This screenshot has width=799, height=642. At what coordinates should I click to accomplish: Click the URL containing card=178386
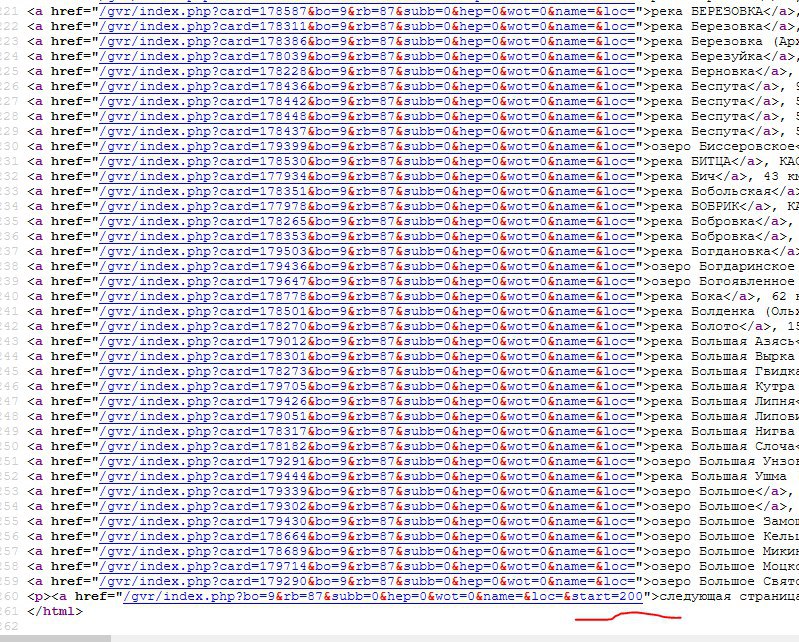click(367, 41)
